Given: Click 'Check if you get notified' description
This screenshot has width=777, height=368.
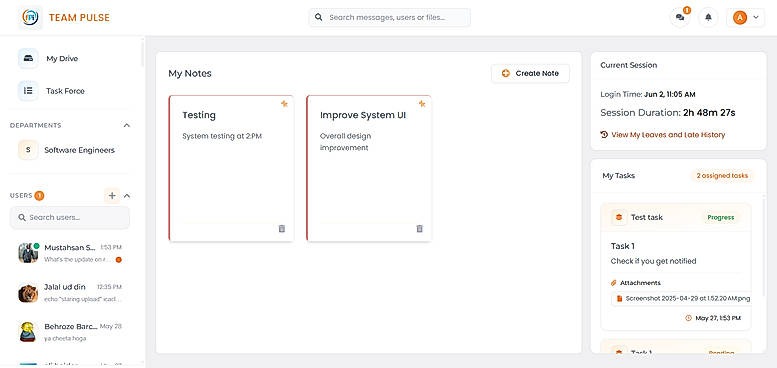Looking at the screenshot, I should coord(654,261).
